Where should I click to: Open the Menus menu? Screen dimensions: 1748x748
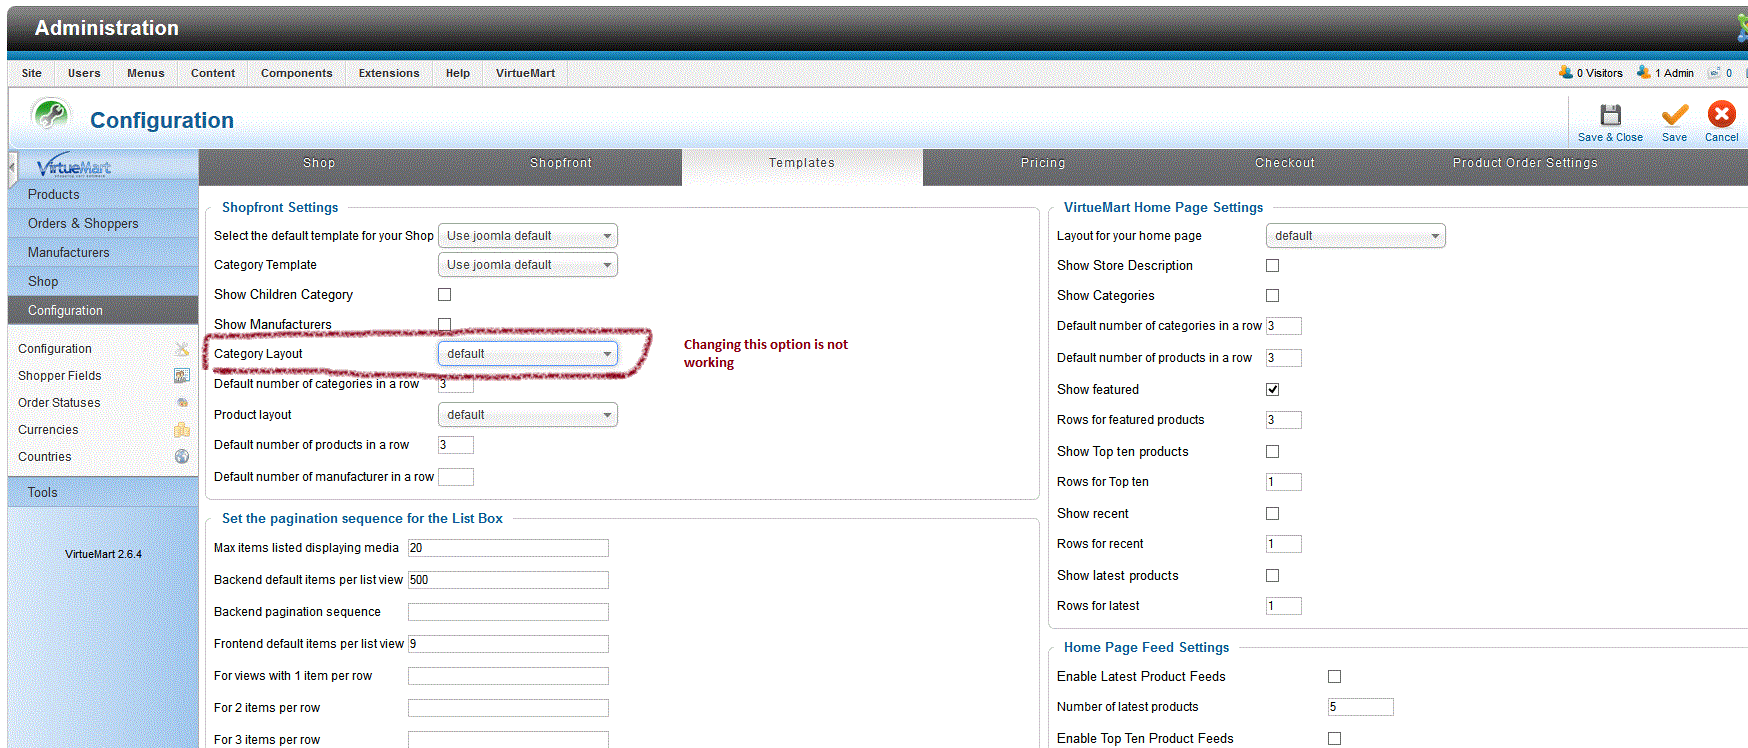coord(146,73)
